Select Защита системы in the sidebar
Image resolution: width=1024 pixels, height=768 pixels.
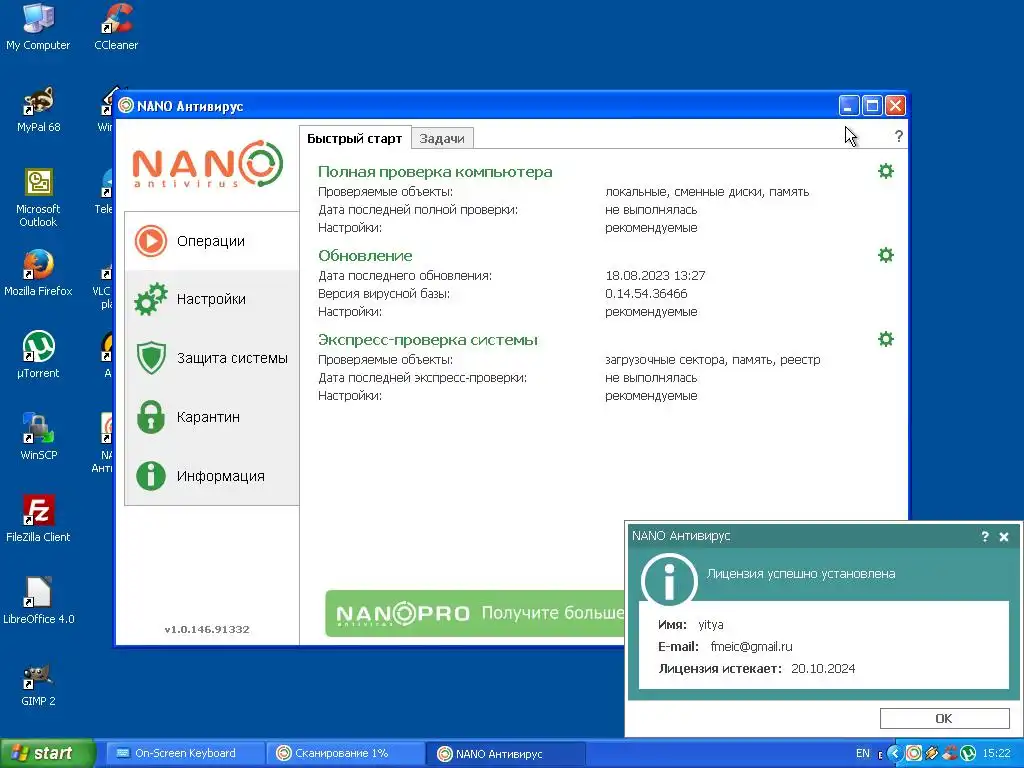pyautogui.click(x=212, y=358)
